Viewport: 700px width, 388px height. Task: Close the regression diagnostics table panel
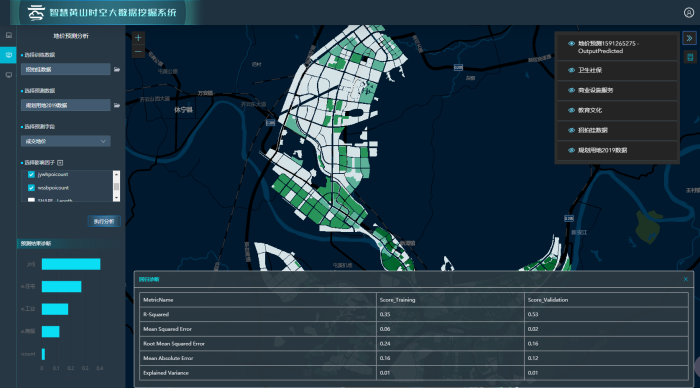coord(686,280)
